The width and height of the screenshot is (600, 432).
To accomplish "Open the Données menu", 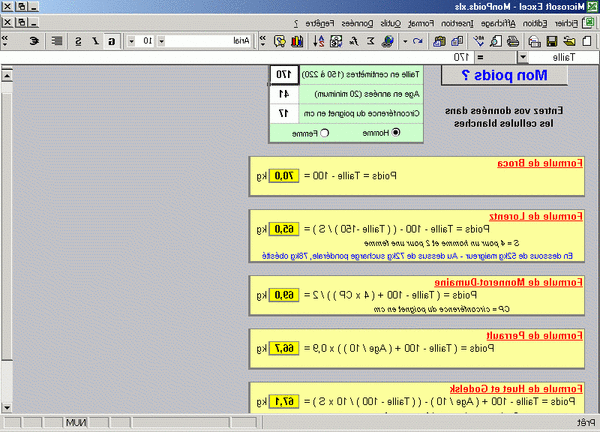I will [357, 23].
